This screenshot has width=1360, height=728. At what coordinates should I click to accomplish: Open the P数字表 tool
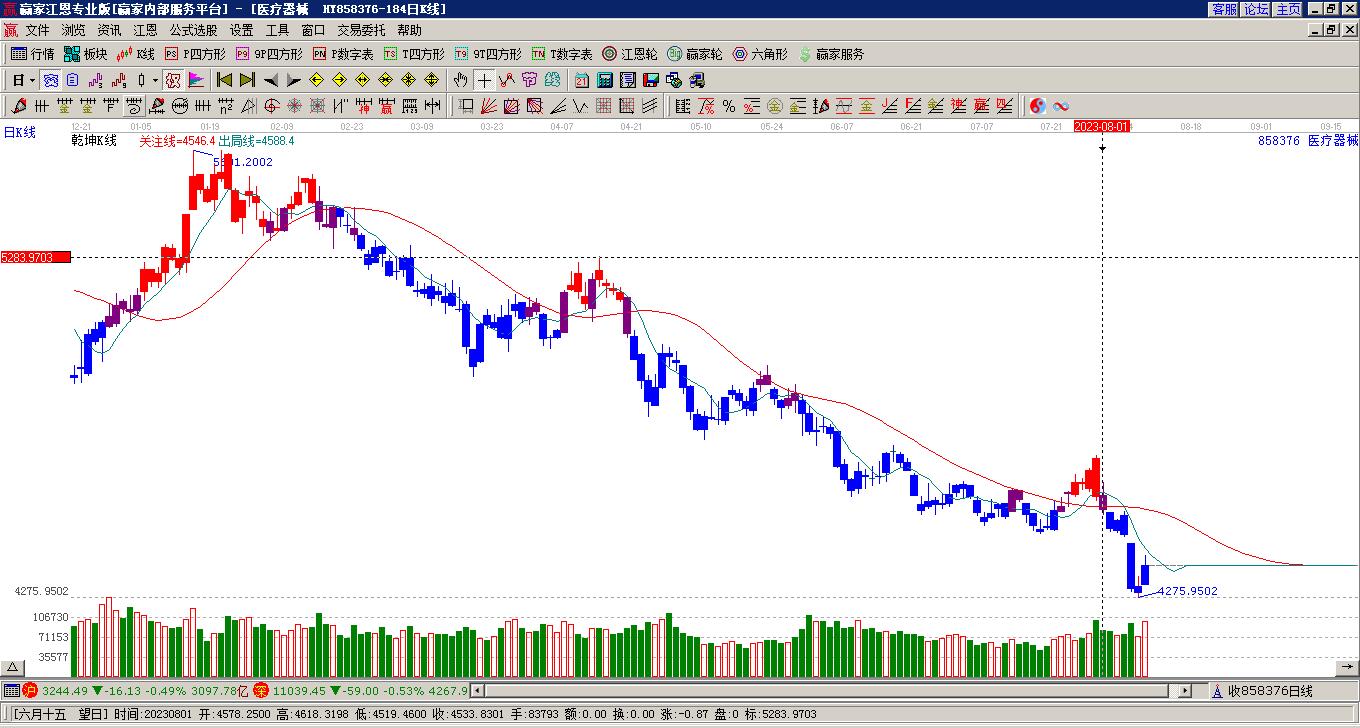pos(344,54)
